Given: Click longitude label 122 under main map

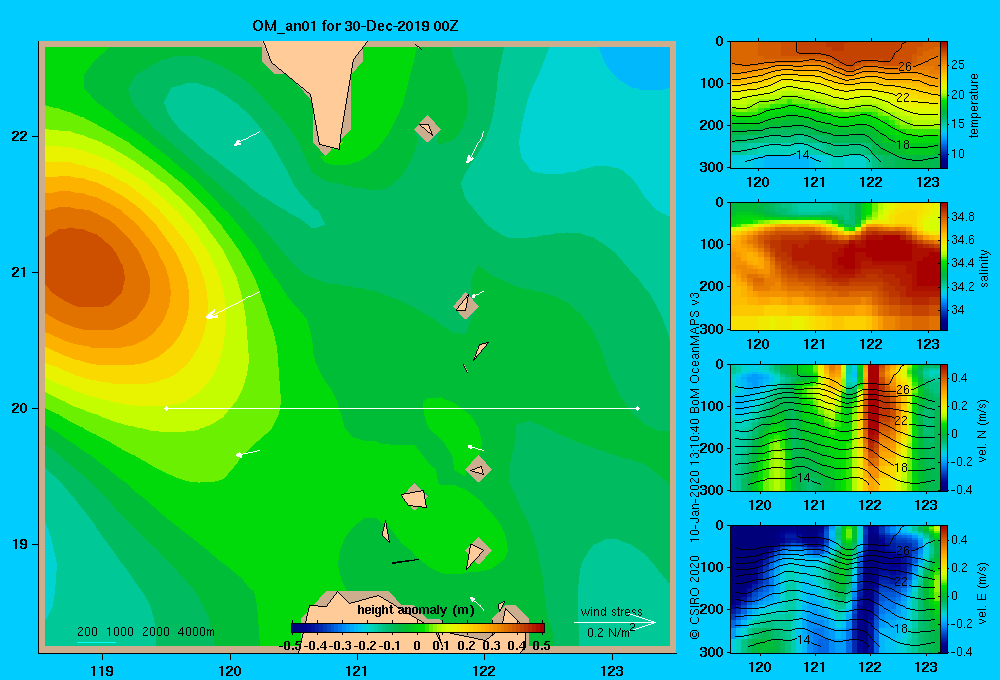Looking at the screenshot, I should 484,671.
